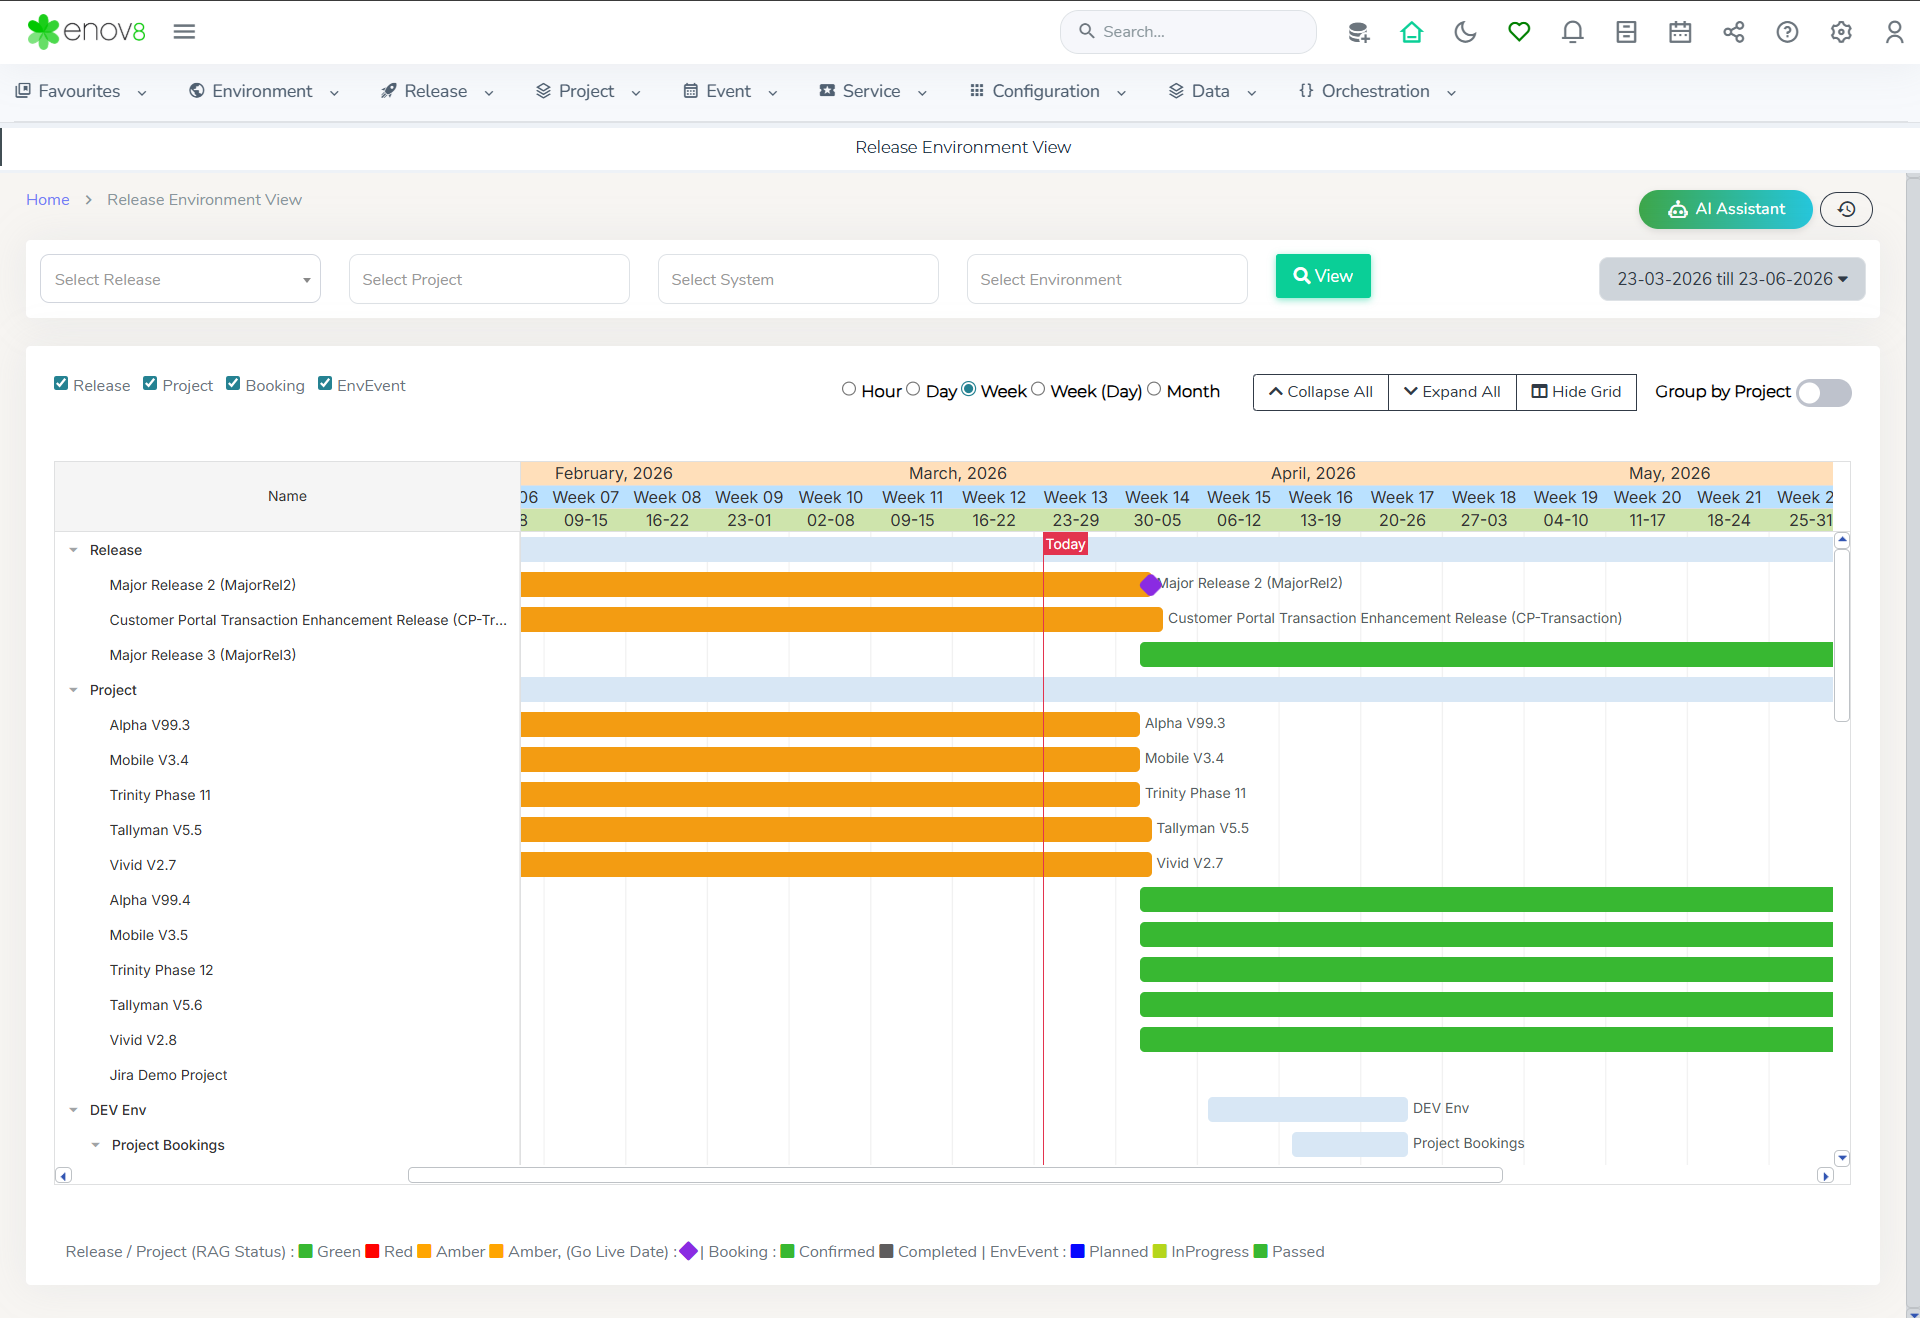Click Major Release 2 purple diamond marker

1150,584
